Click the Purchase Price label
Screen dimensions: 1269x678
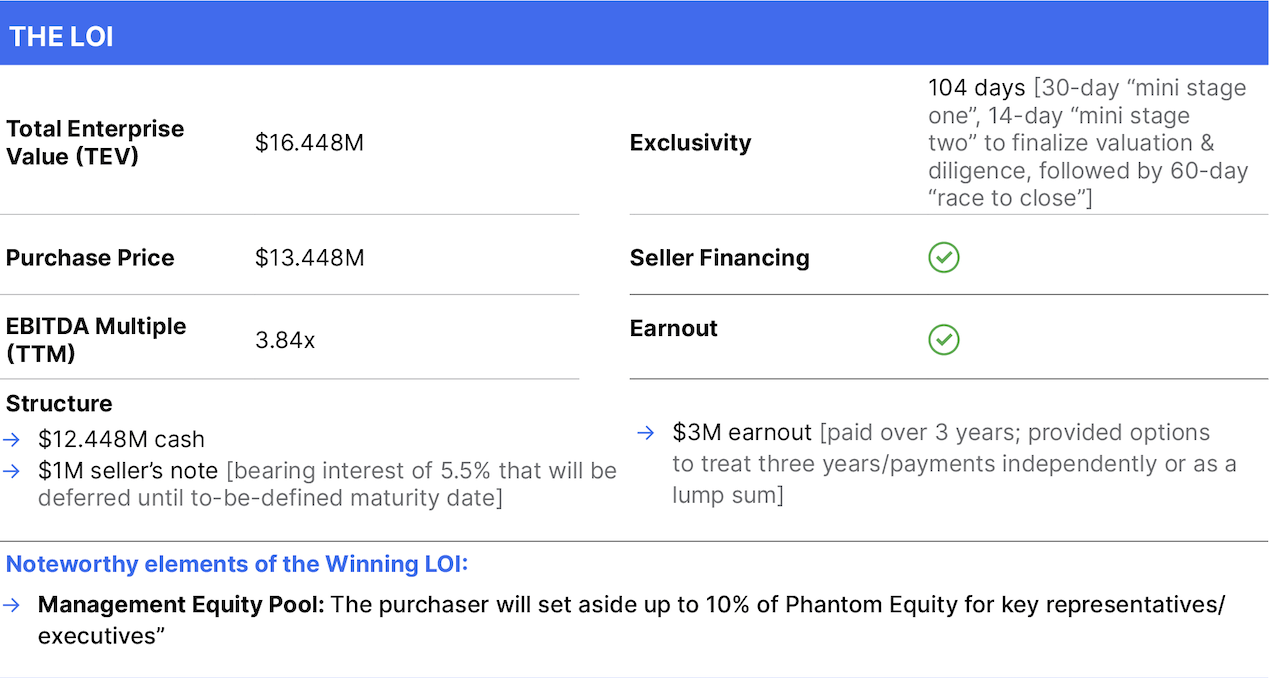[90, 258]
